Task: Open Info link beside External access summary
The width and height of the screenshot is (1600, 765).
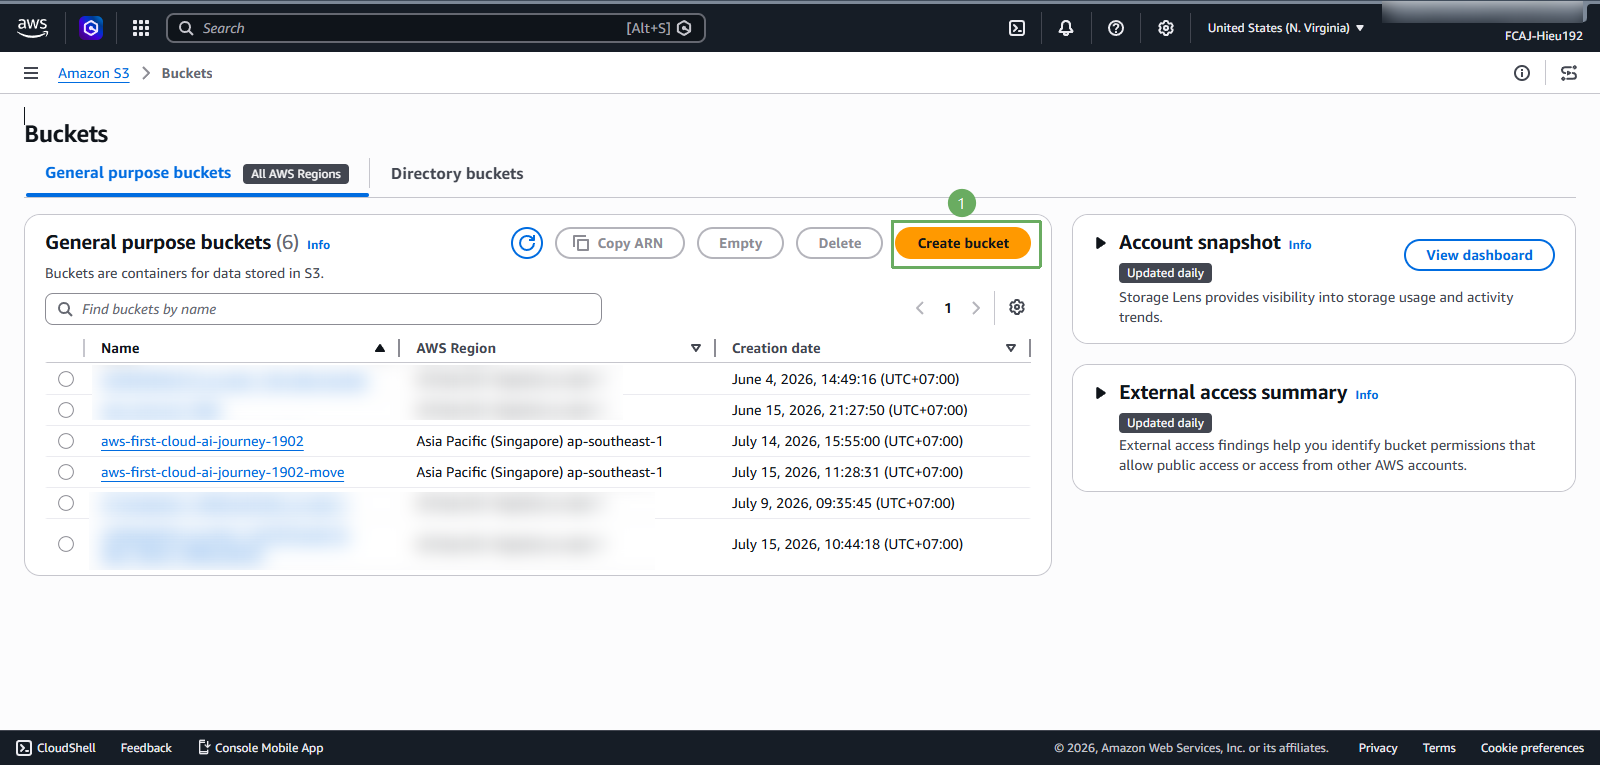Action: tap(1367, 395)
